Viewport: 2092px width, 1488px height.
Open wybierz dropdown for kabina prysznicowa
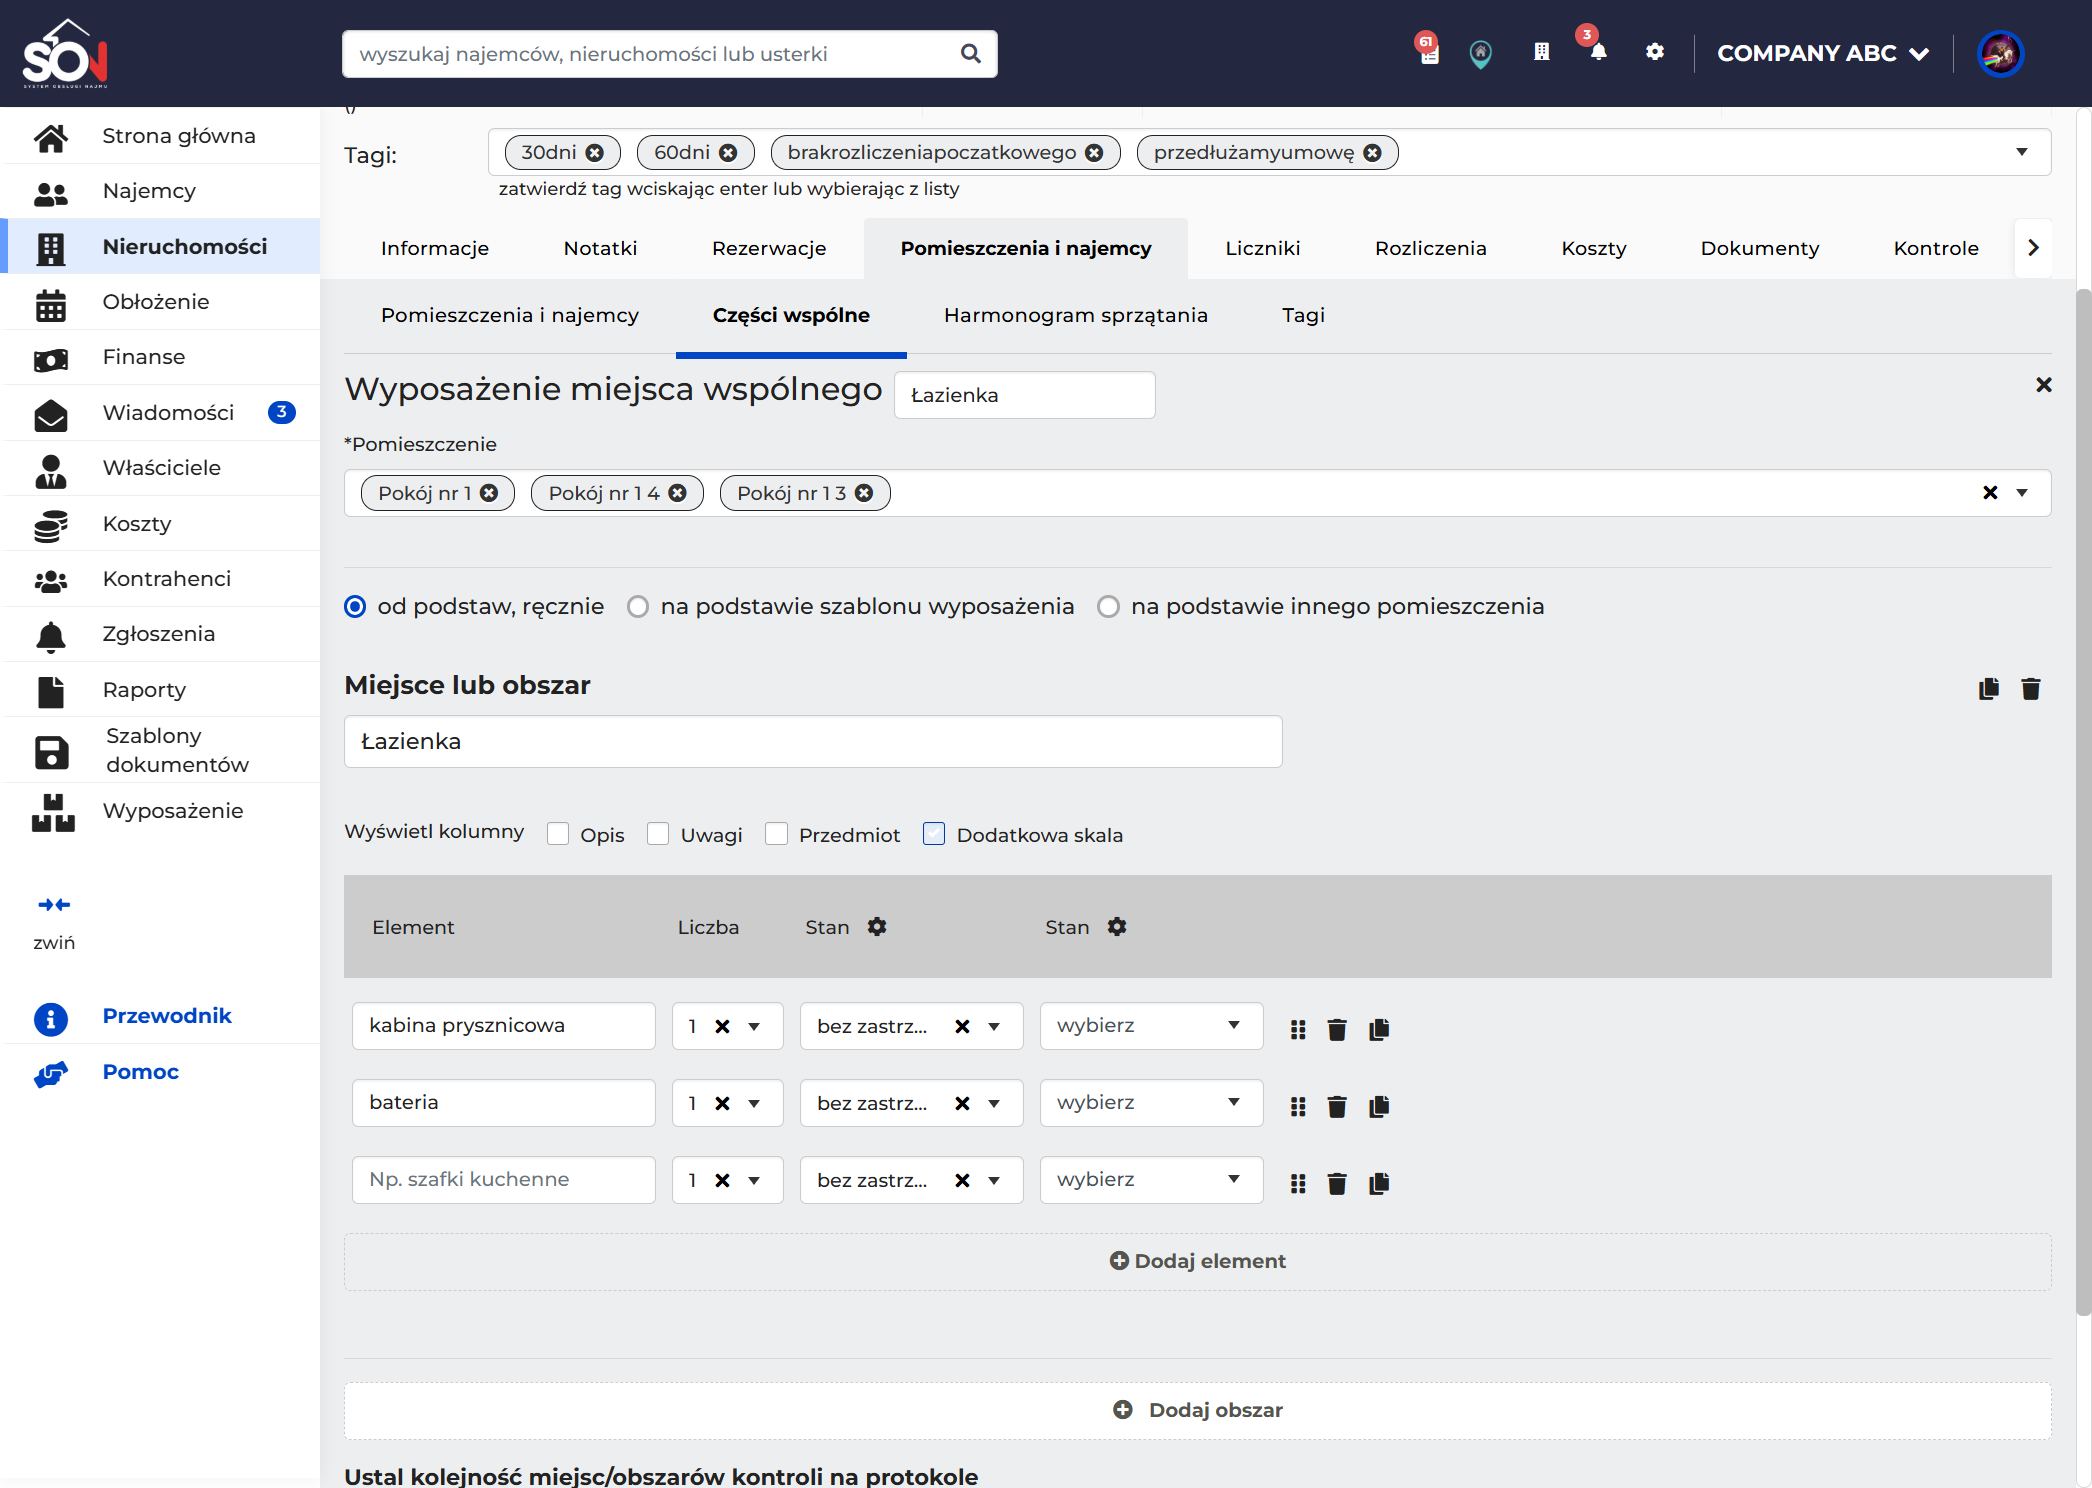pos(1151,1026)
